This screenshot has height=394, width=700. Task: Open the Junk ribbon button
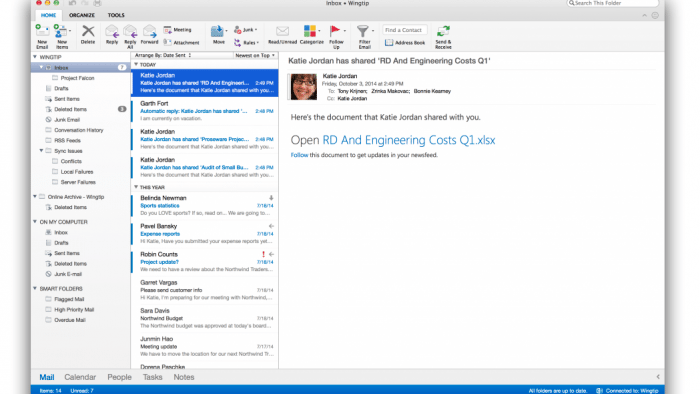(246, 30)
